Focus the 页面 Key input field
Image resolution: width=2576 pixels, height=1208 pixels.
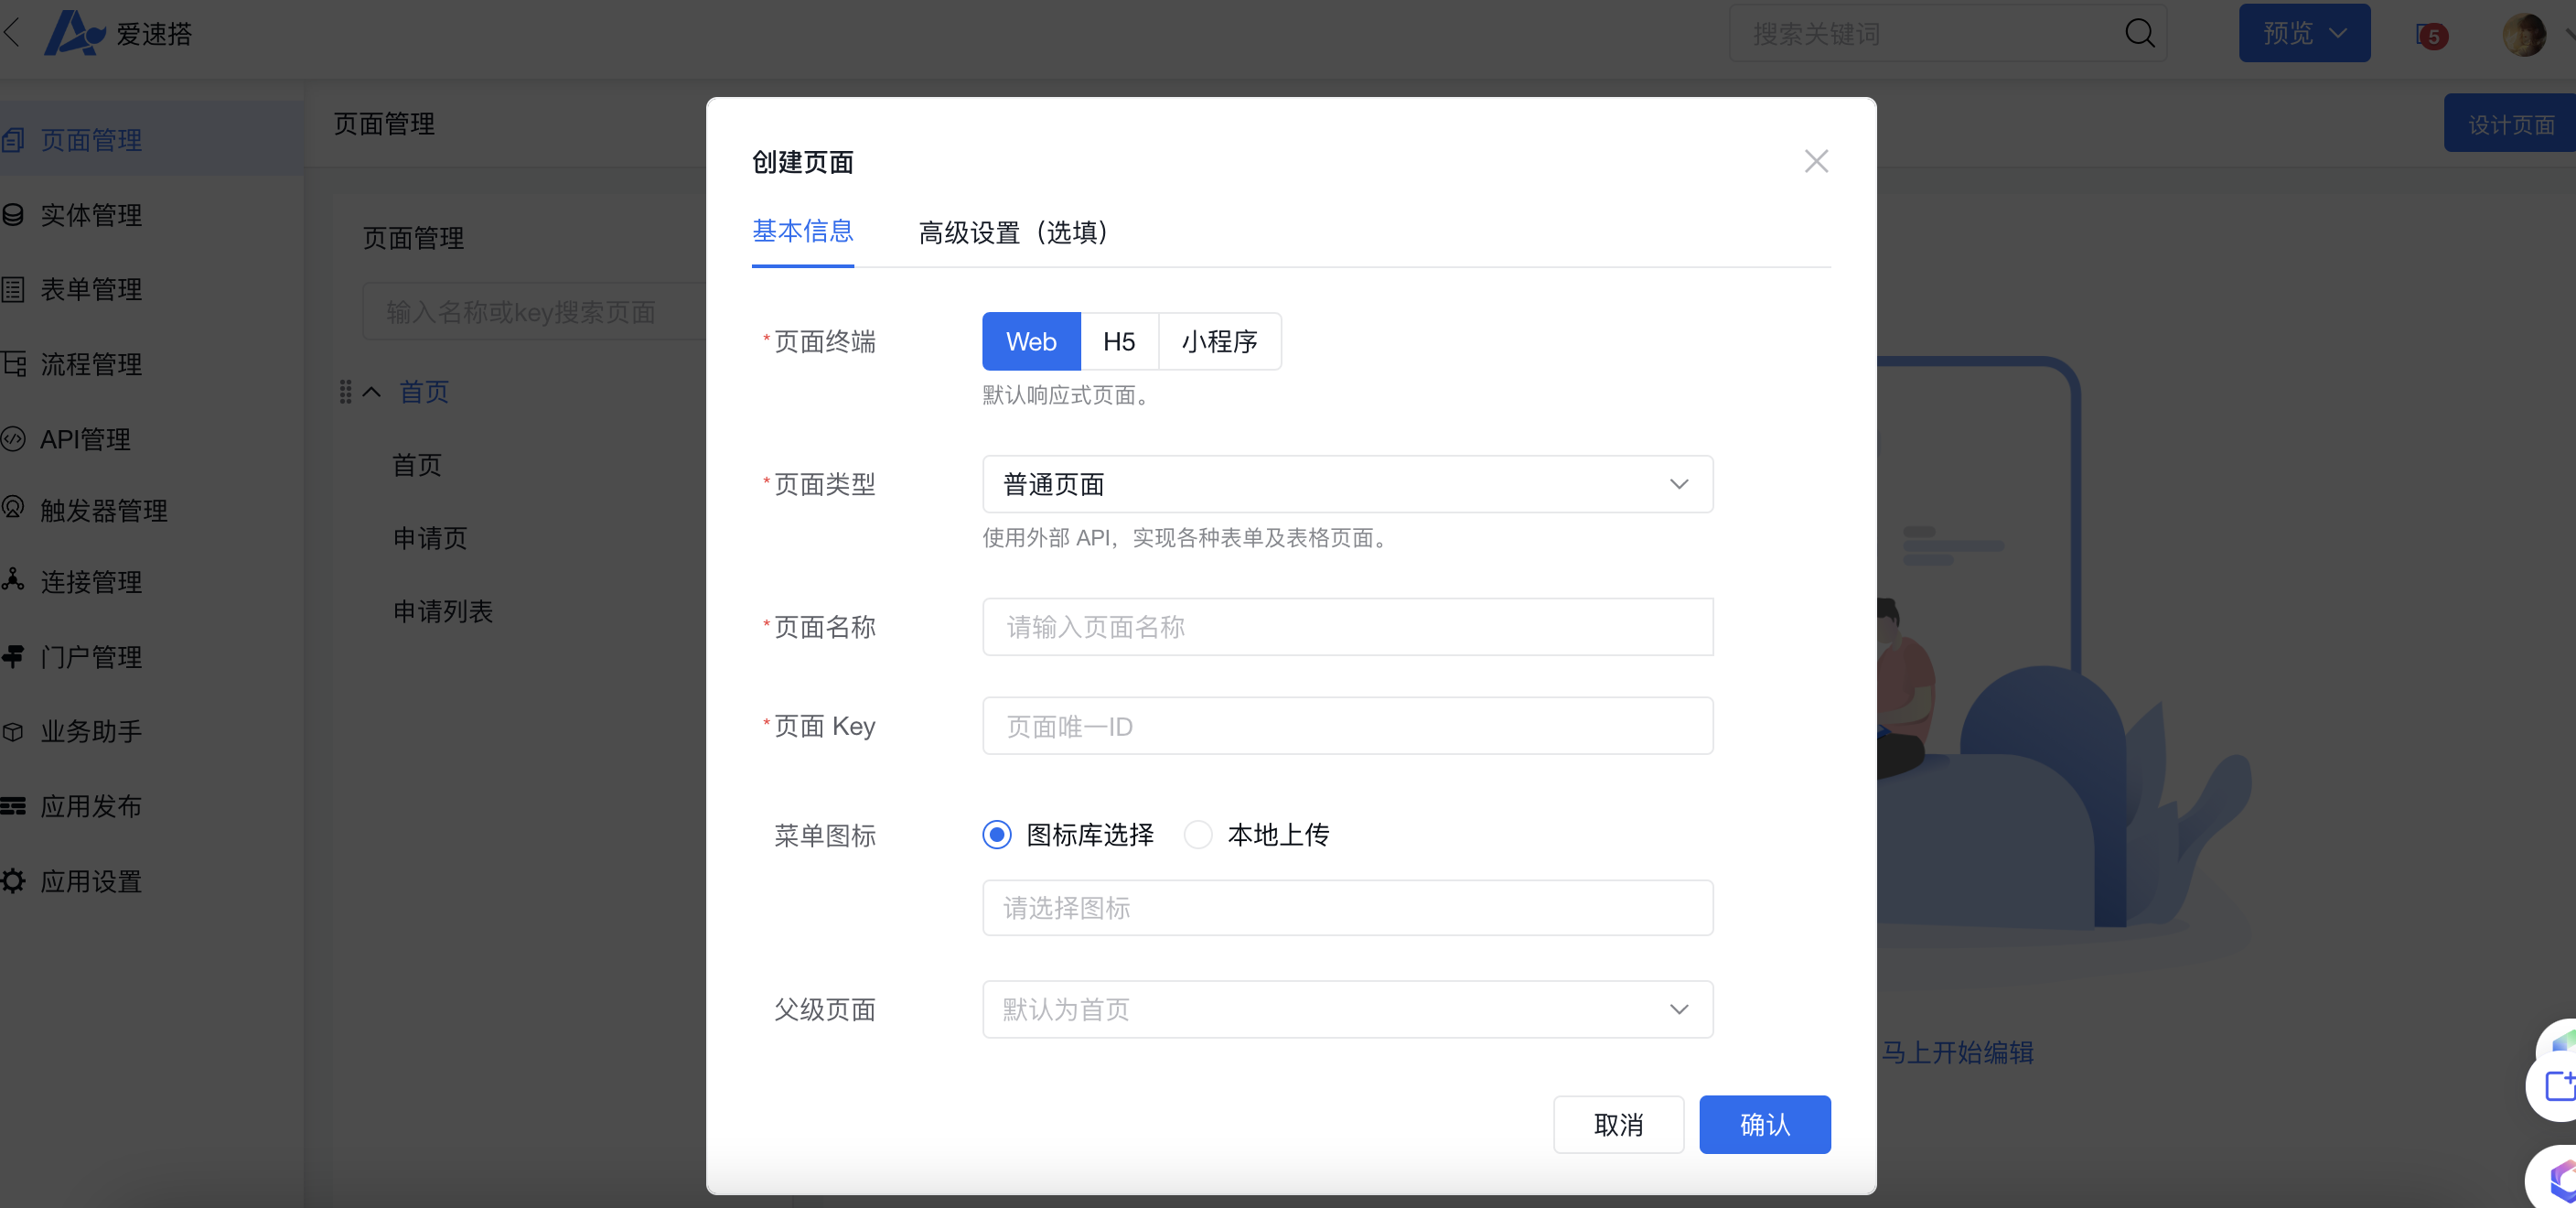(1347, 726)
